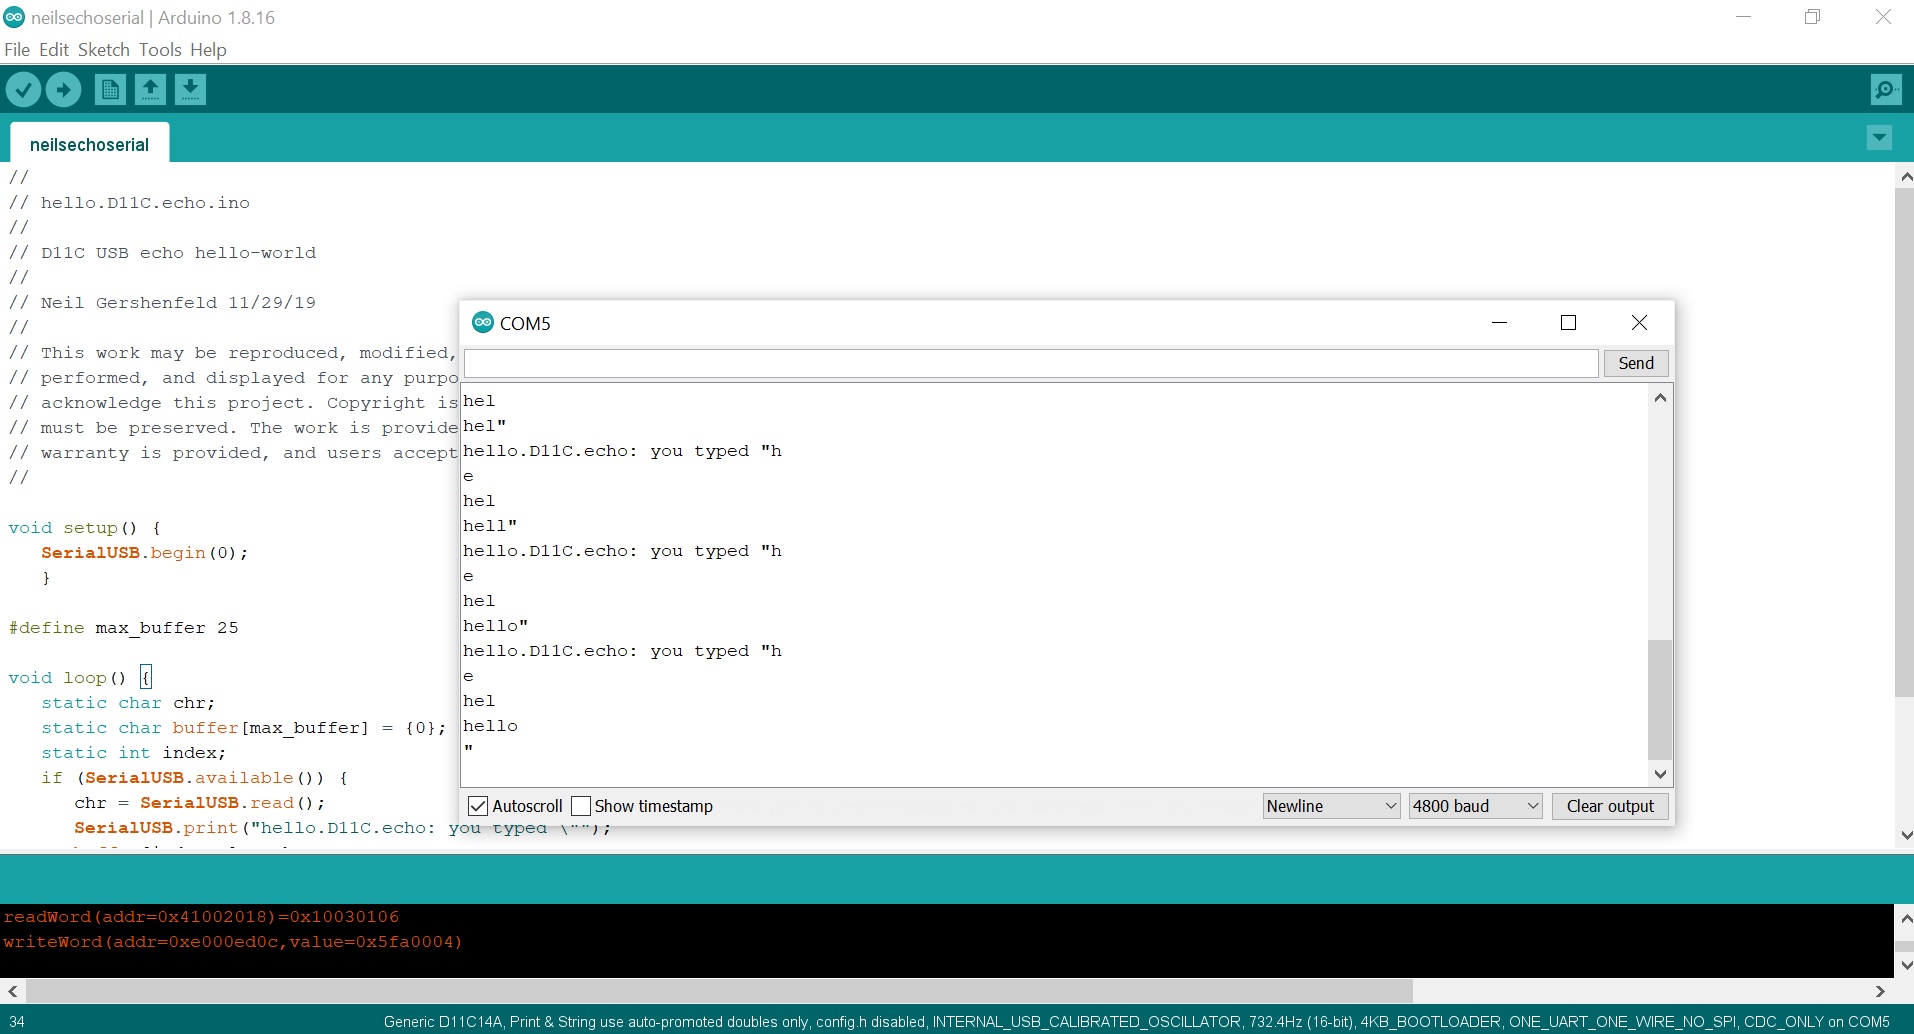Open the Tools menu

coord(160,50)
